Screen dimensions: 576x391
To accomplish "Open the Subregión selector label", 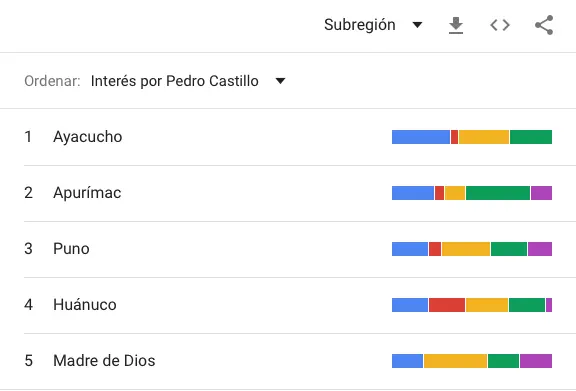I will [x=360, y=25].
